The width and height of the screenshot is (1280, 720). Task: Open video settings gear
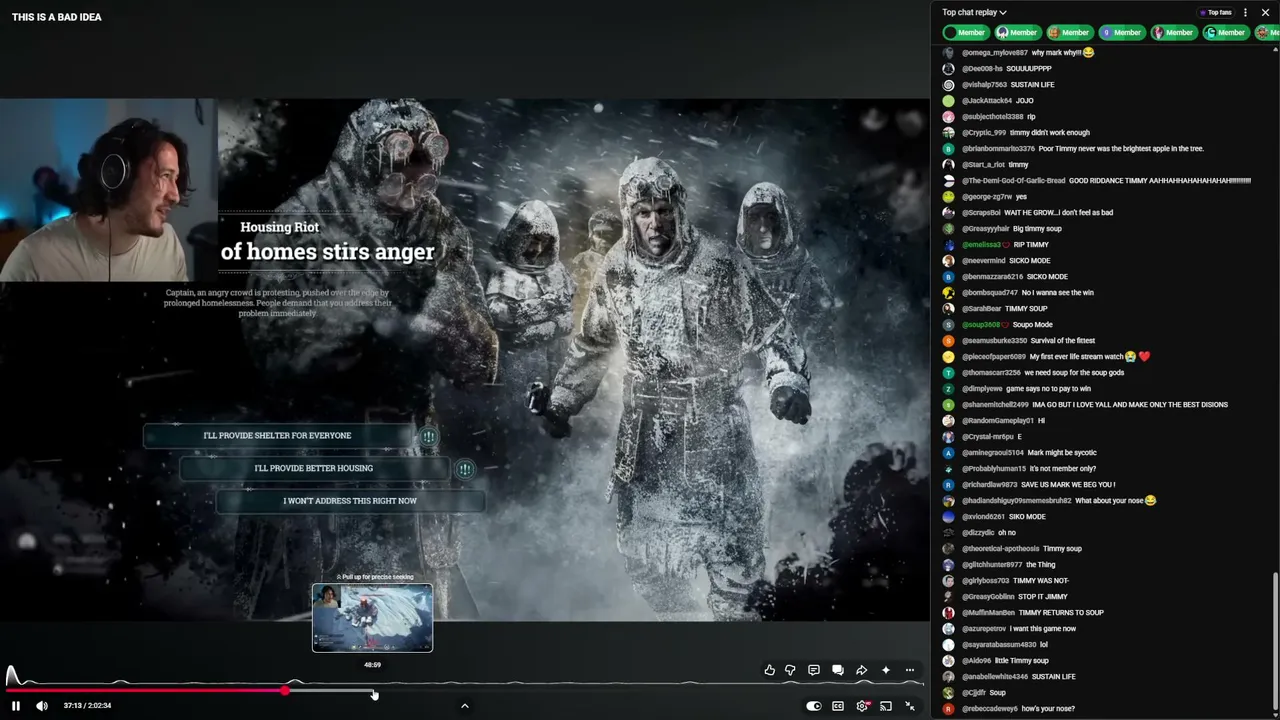(x=862, y=706)
